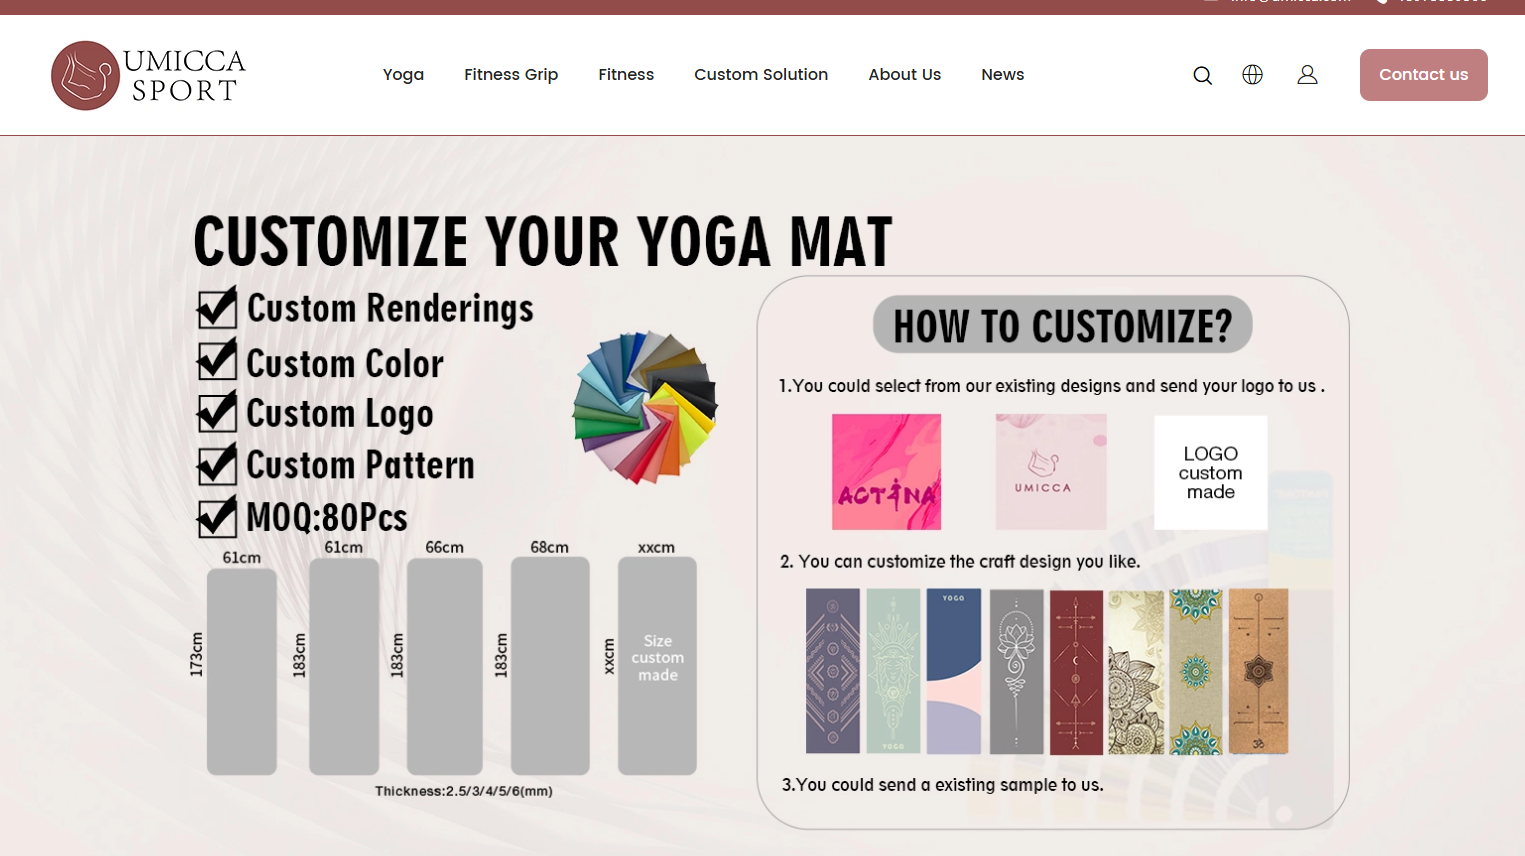Open the Fitness menu item

[626, 75]
